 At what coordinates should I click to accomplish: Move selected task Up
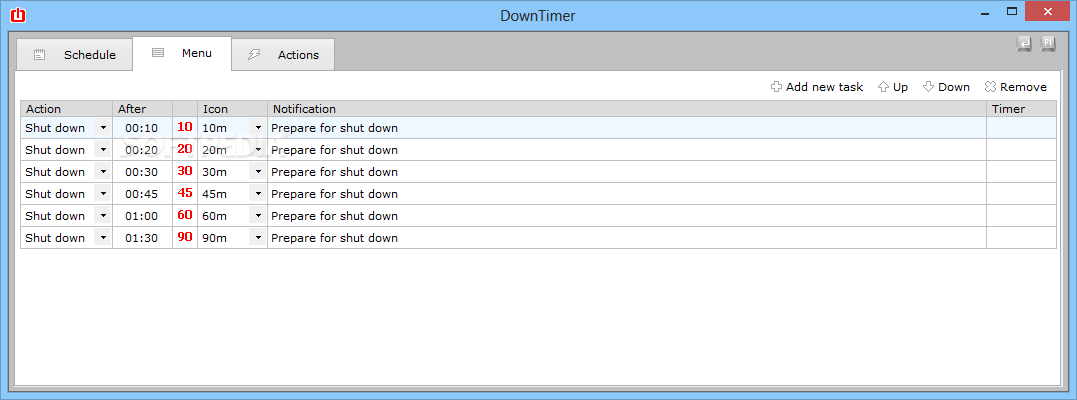893,87
